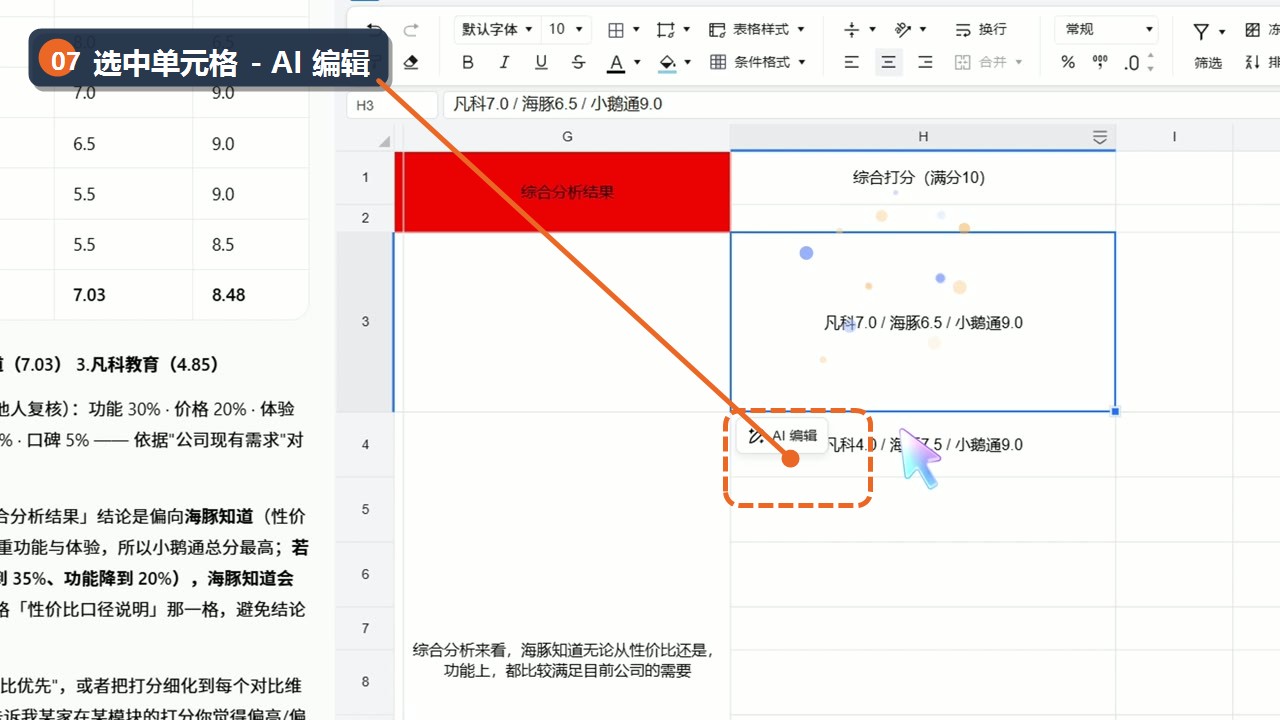Open the font size 10 dropdown

[568, 29]
